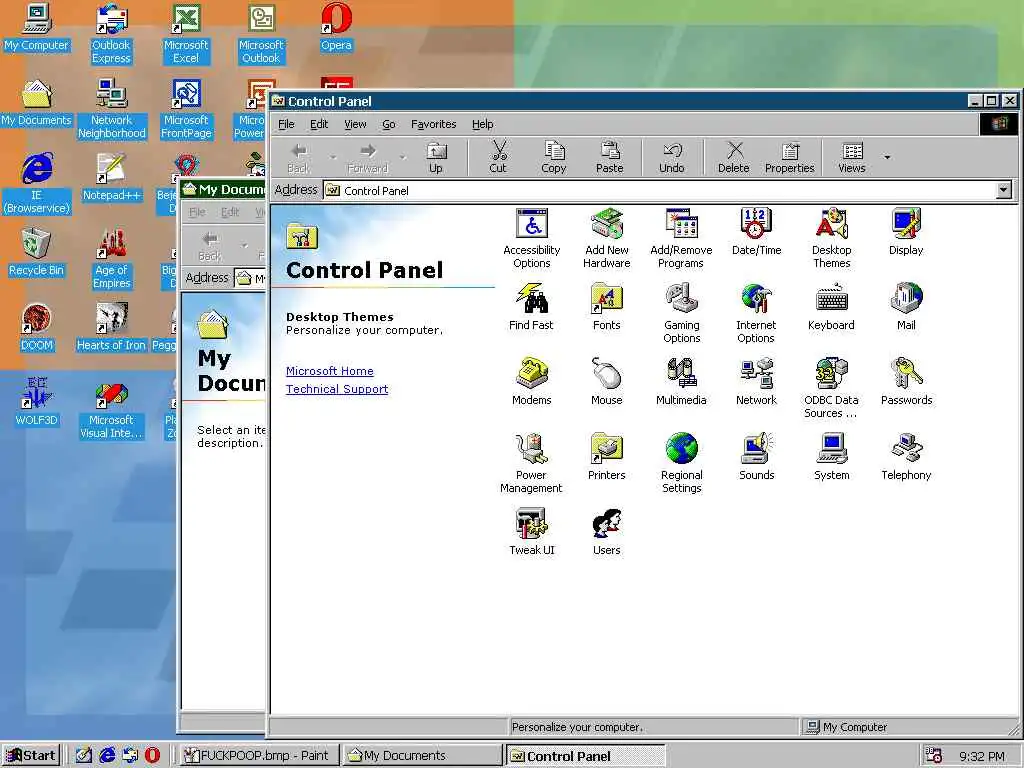This screenshot has height=768, width=1024.
Task: Open ODBC Data Sources
Action: pyautogui.click(x=831, y=388)
